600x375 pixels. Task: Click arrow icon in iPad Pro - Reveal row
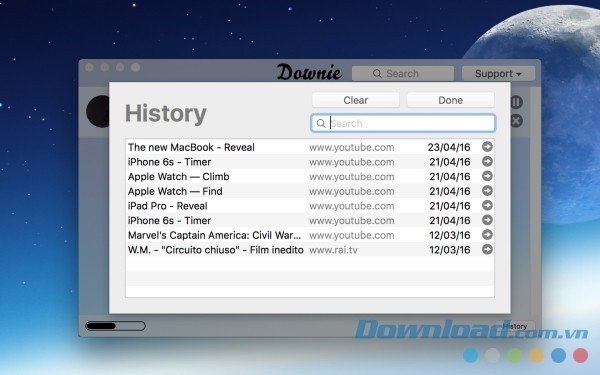pyautogui.click(x=487, y=205)
